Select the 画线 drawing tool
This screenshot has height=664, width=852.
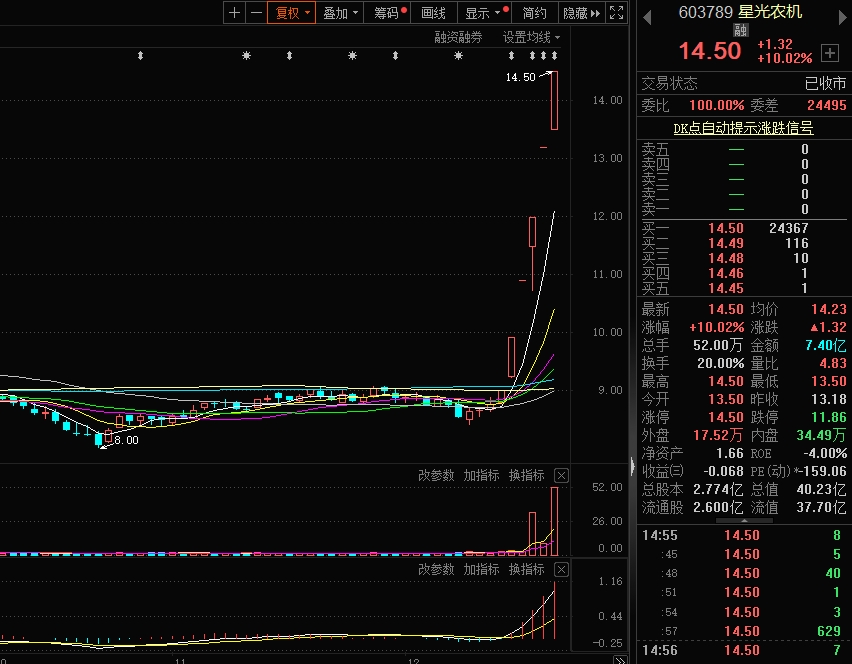pyautogui.click(x=433, y=13)
